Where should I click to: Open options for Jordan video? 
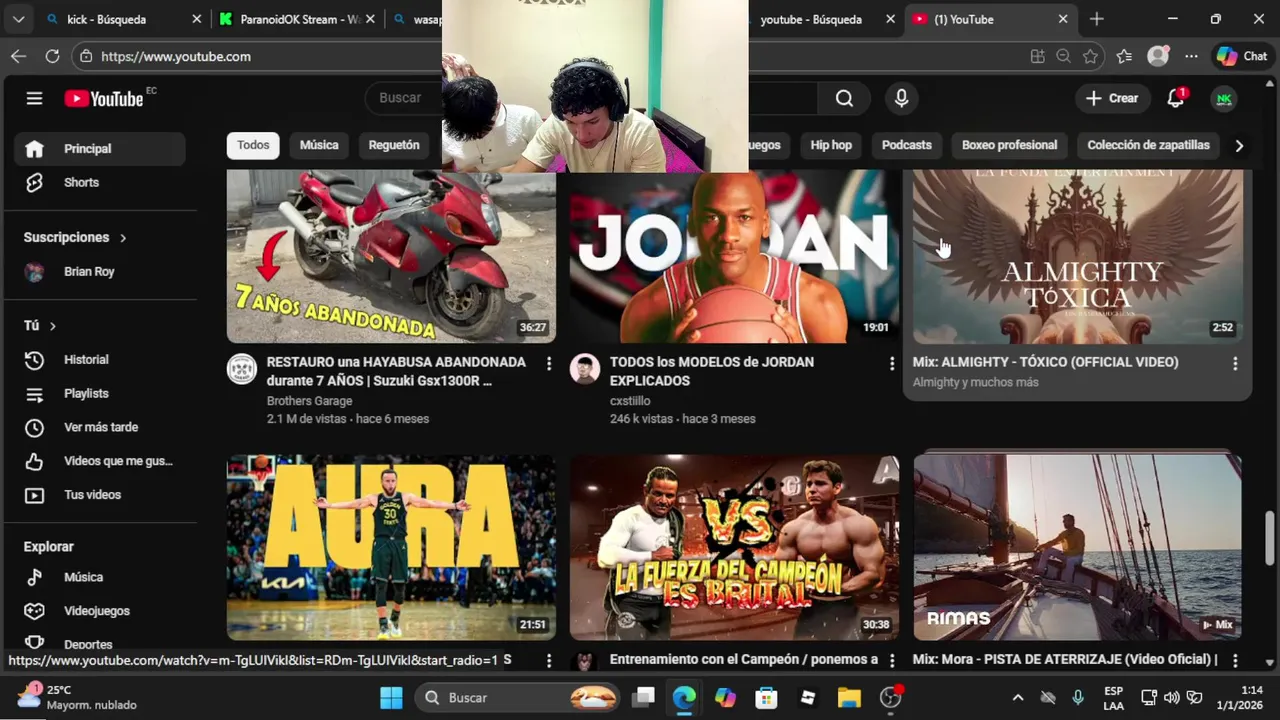[891, 364]
